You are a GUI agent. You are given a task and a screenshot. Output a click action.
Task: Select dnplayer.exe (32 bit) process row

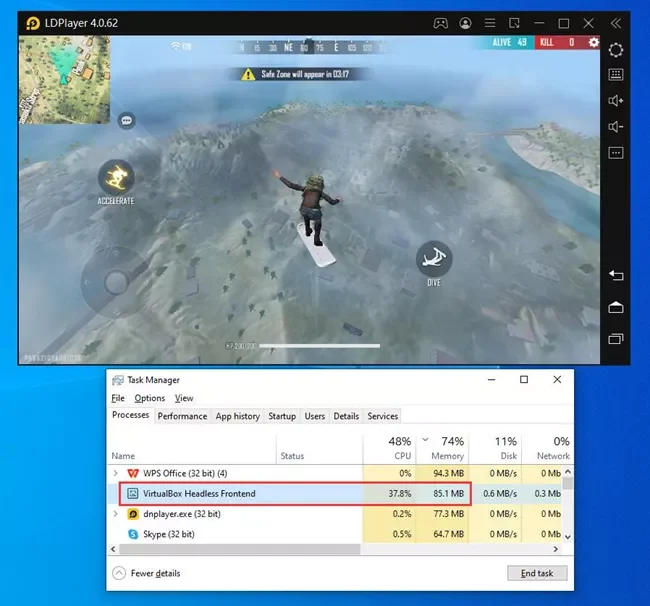[335, 514]
